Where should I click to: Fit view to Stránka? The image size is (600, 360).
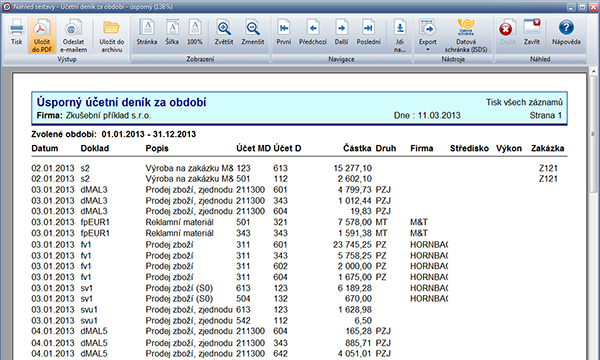pyautogui.click(x=147, y=32)
